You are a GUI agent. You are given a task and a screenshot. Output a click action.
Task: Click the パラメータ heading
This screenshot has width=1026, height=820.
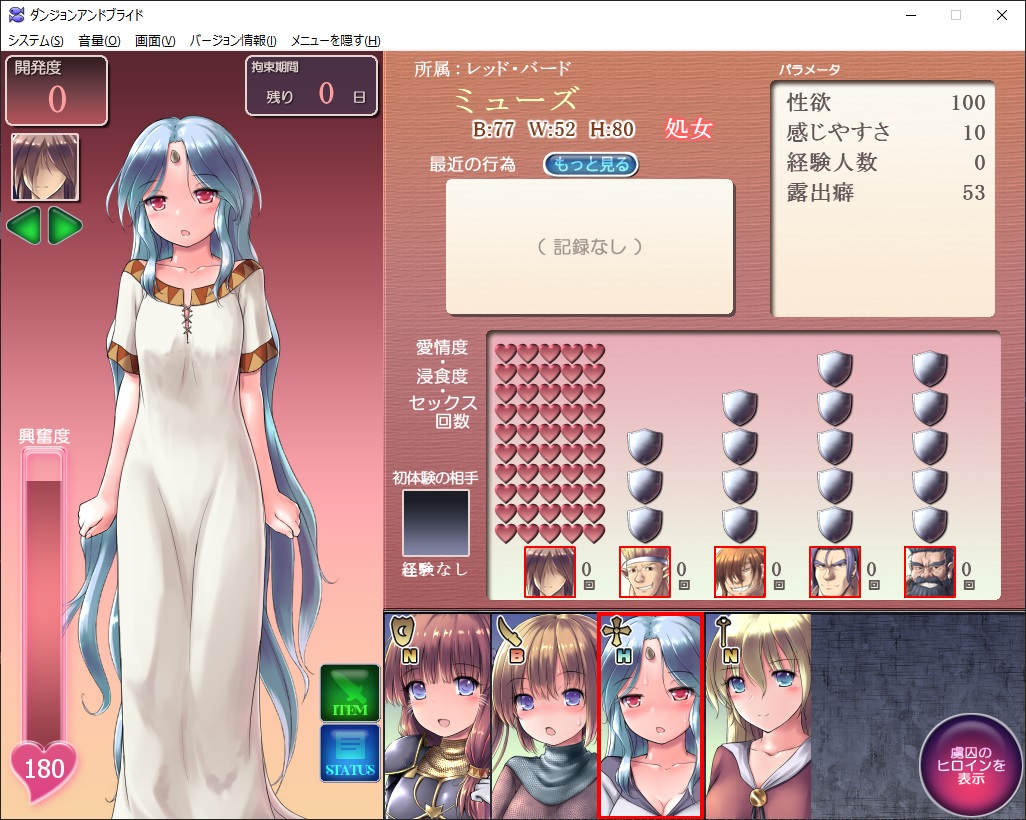(809, 69)
